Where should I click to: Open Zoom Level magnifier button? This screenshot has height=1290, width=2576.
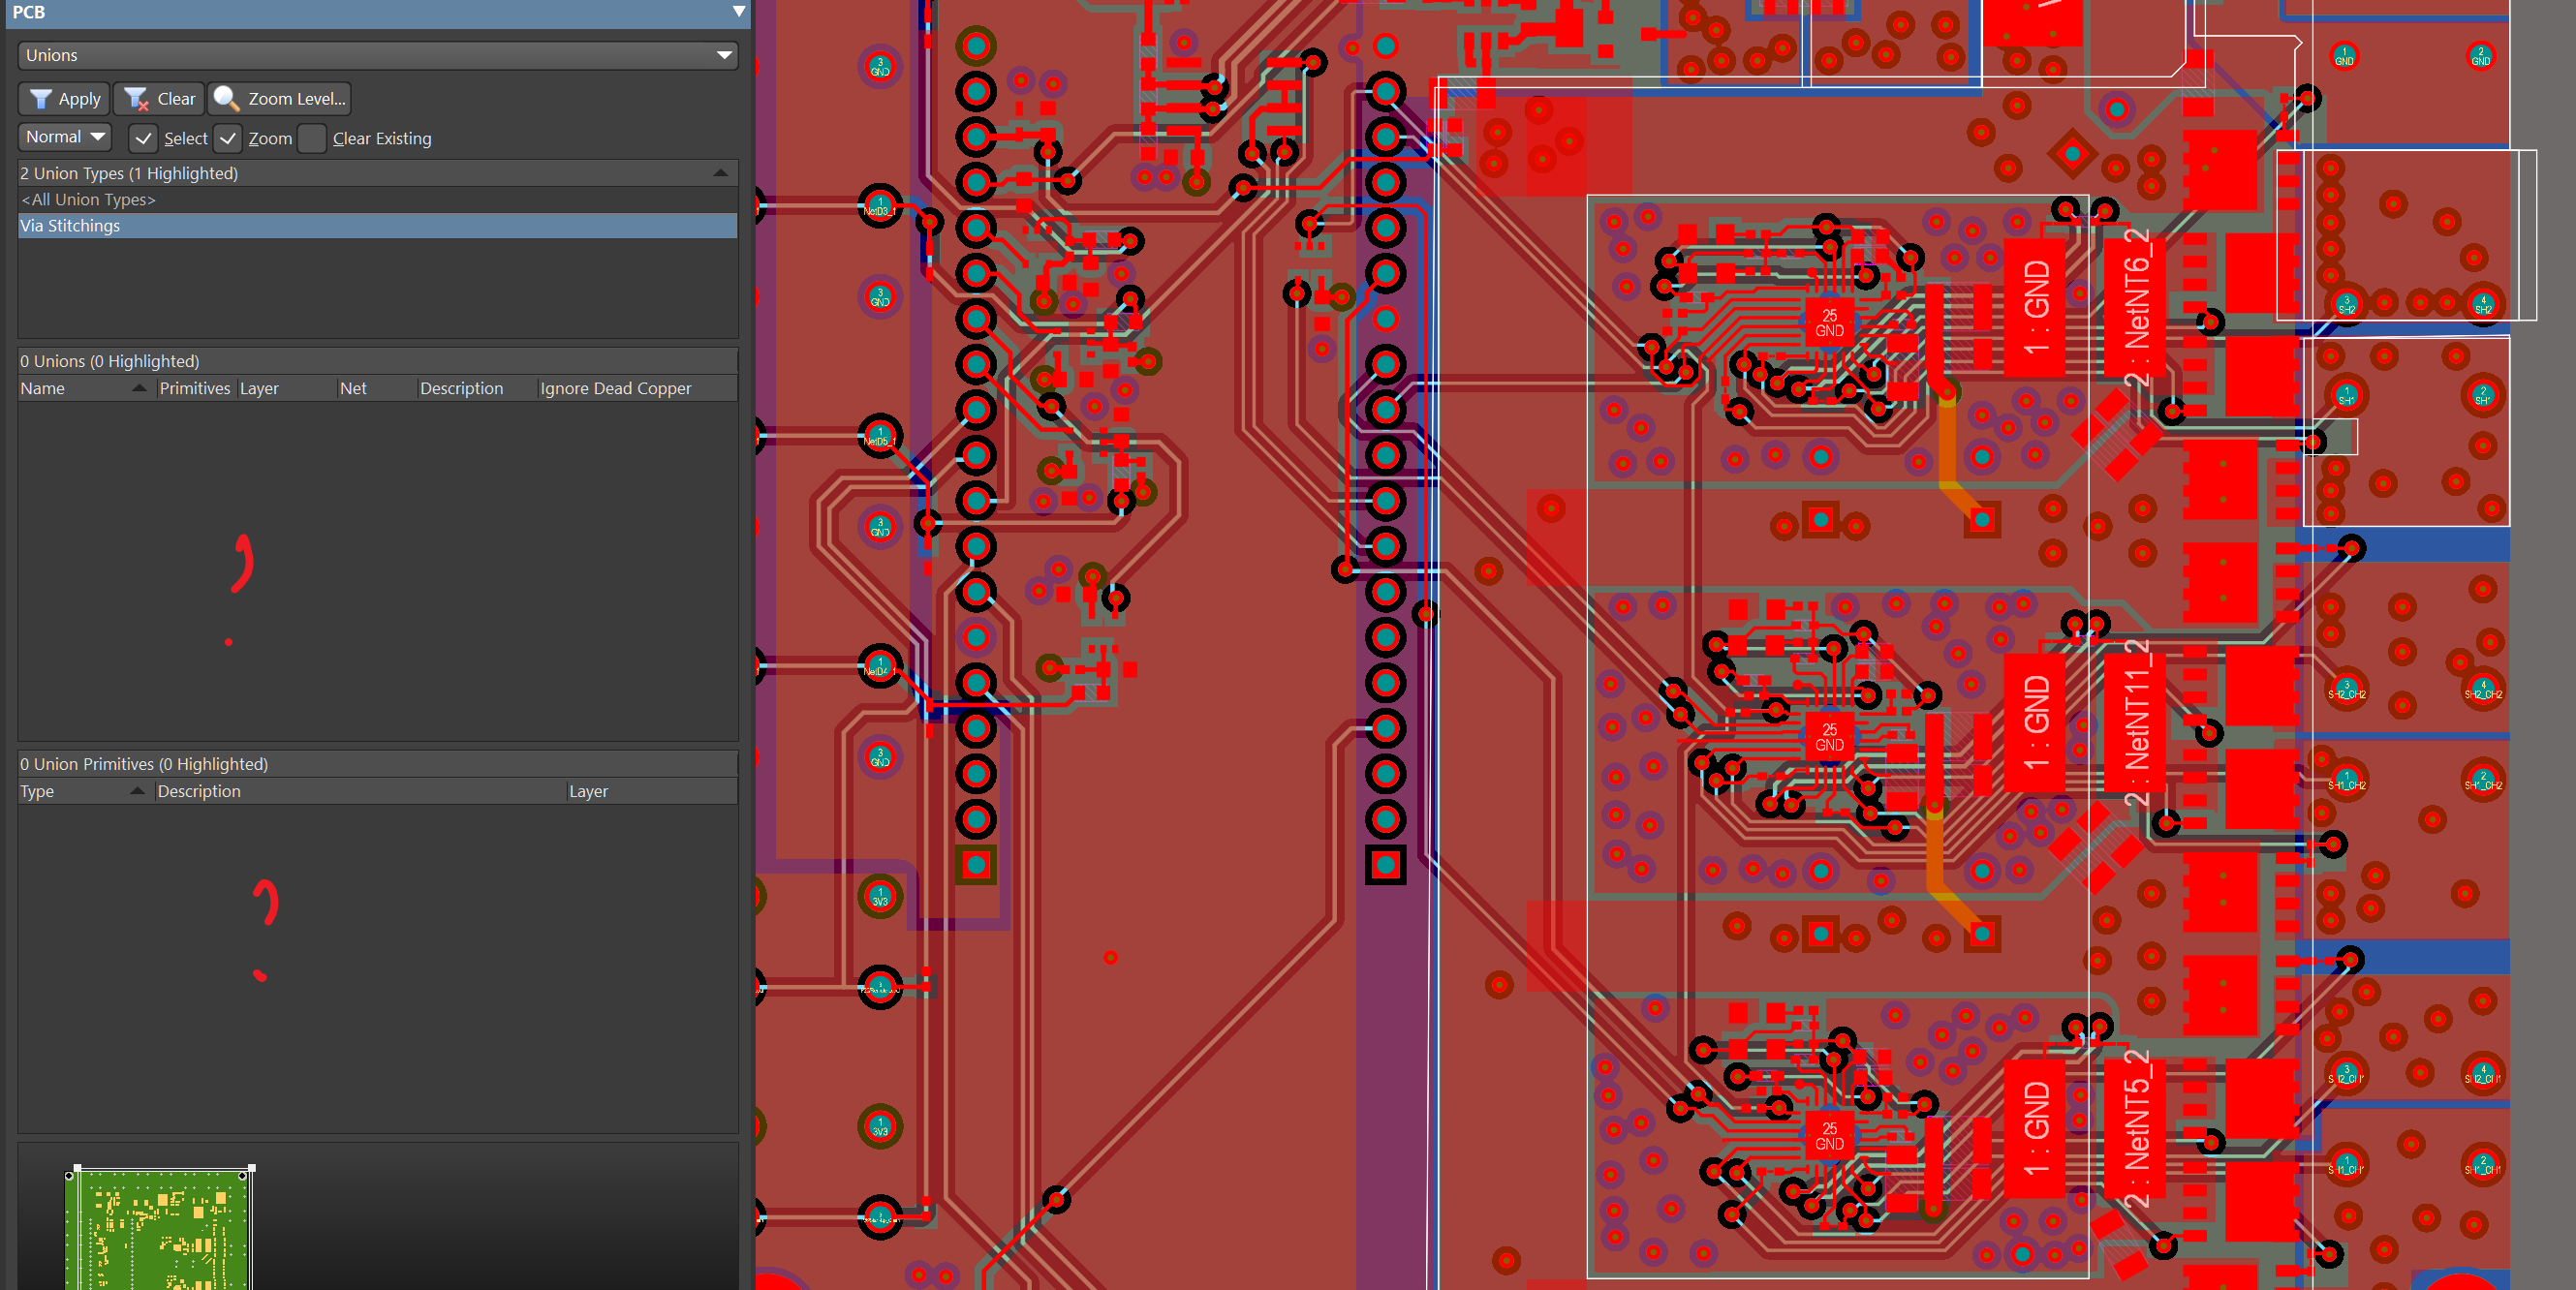[x=279, y=98]
